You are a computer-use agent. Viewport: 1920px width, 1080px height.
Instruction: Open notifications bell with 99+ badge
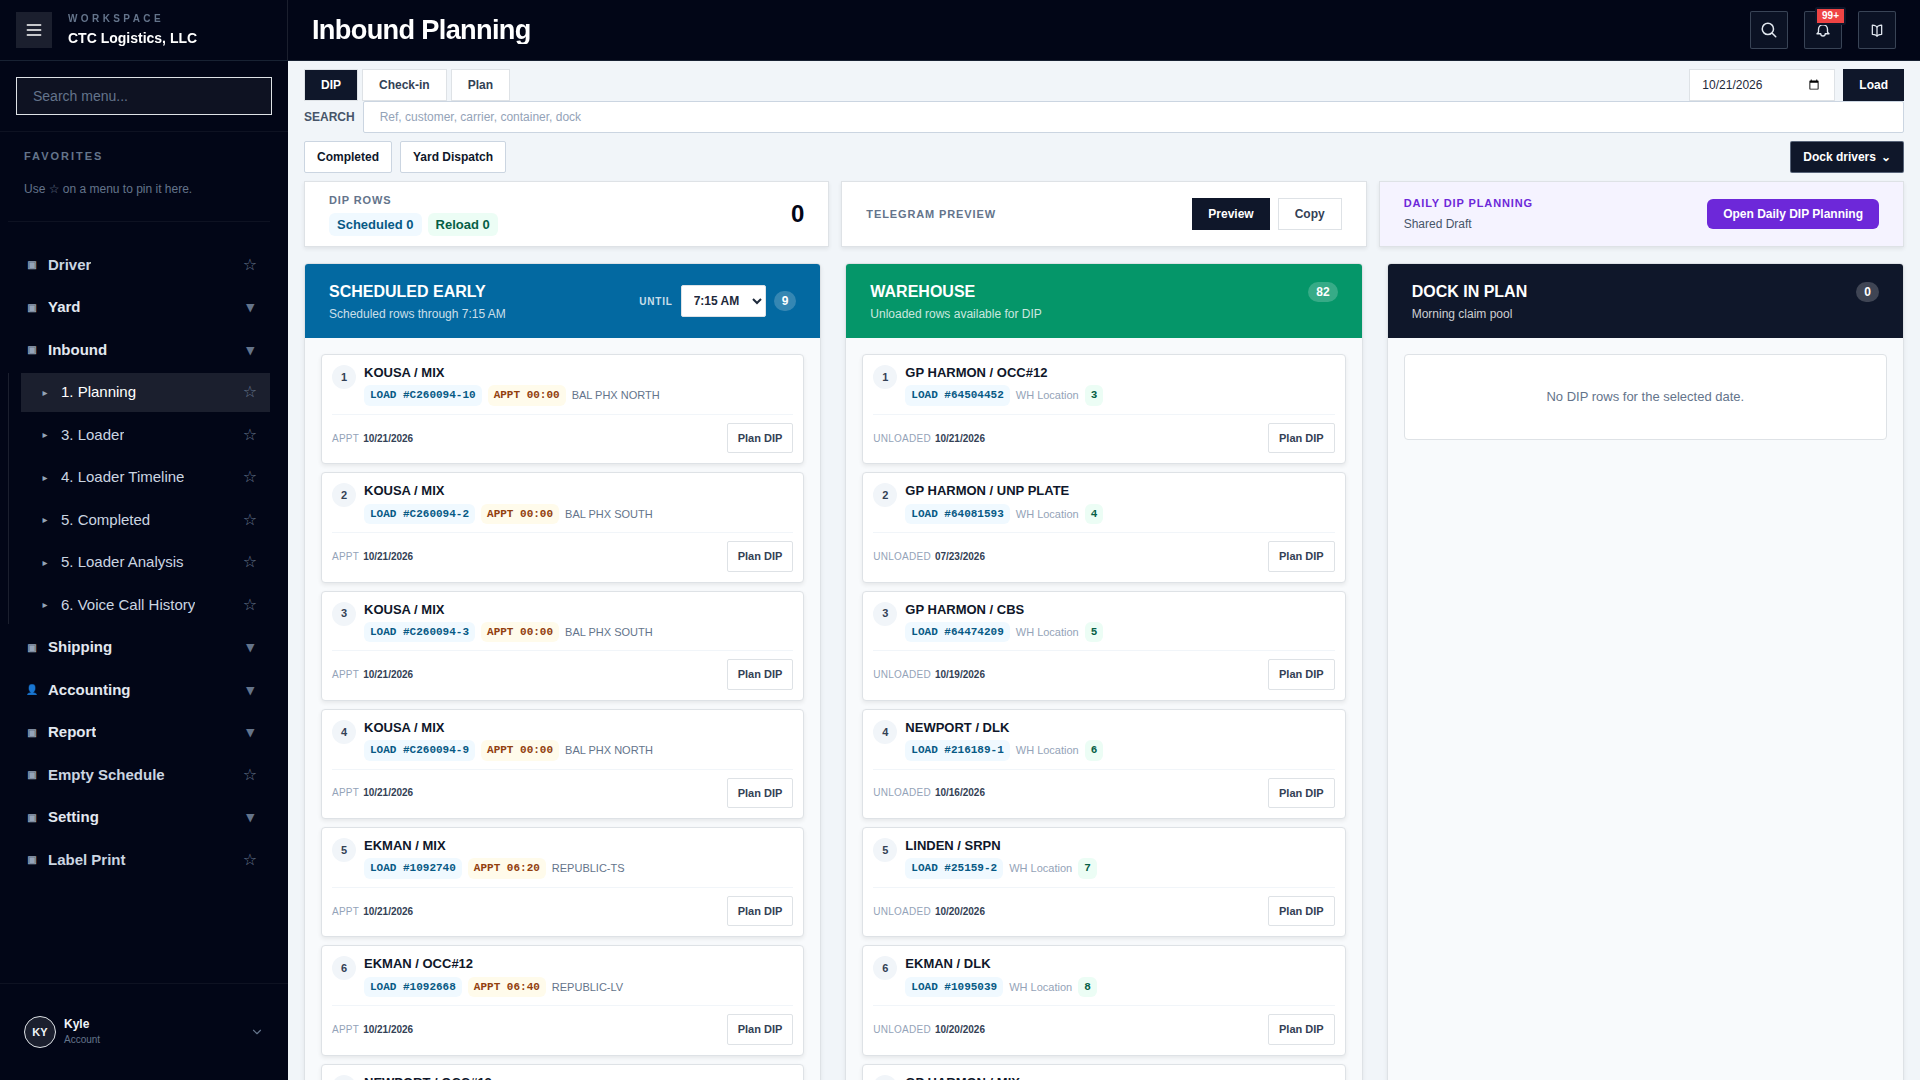click(x=1823, y=30)
